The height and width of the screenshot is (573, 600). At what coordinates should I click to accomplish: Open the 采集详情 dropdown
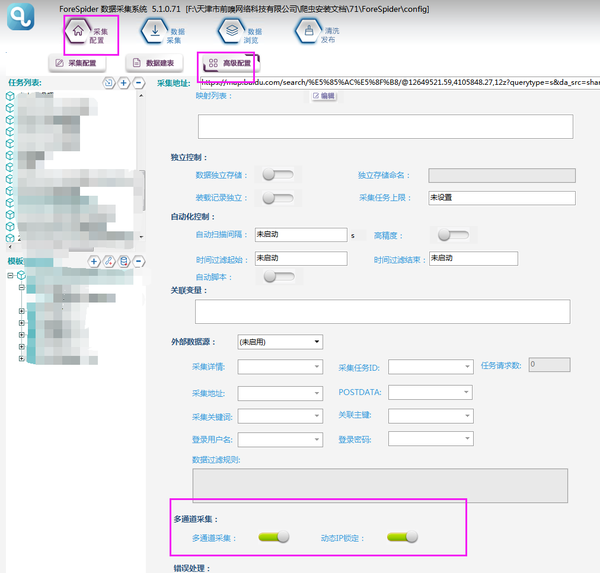tap(280, 367)
